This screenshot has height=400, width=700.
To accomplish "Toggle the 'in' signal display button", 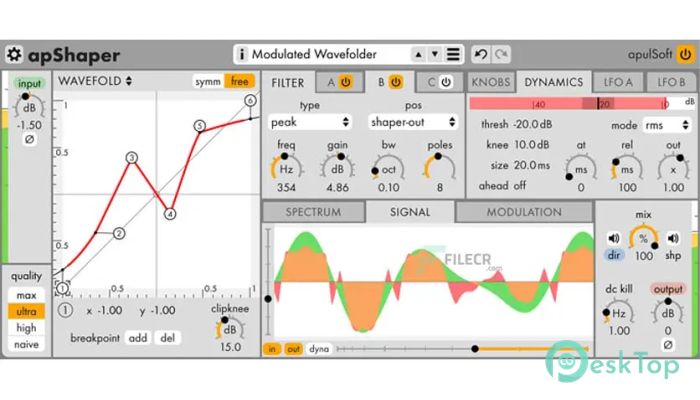I will click(272, 349).
